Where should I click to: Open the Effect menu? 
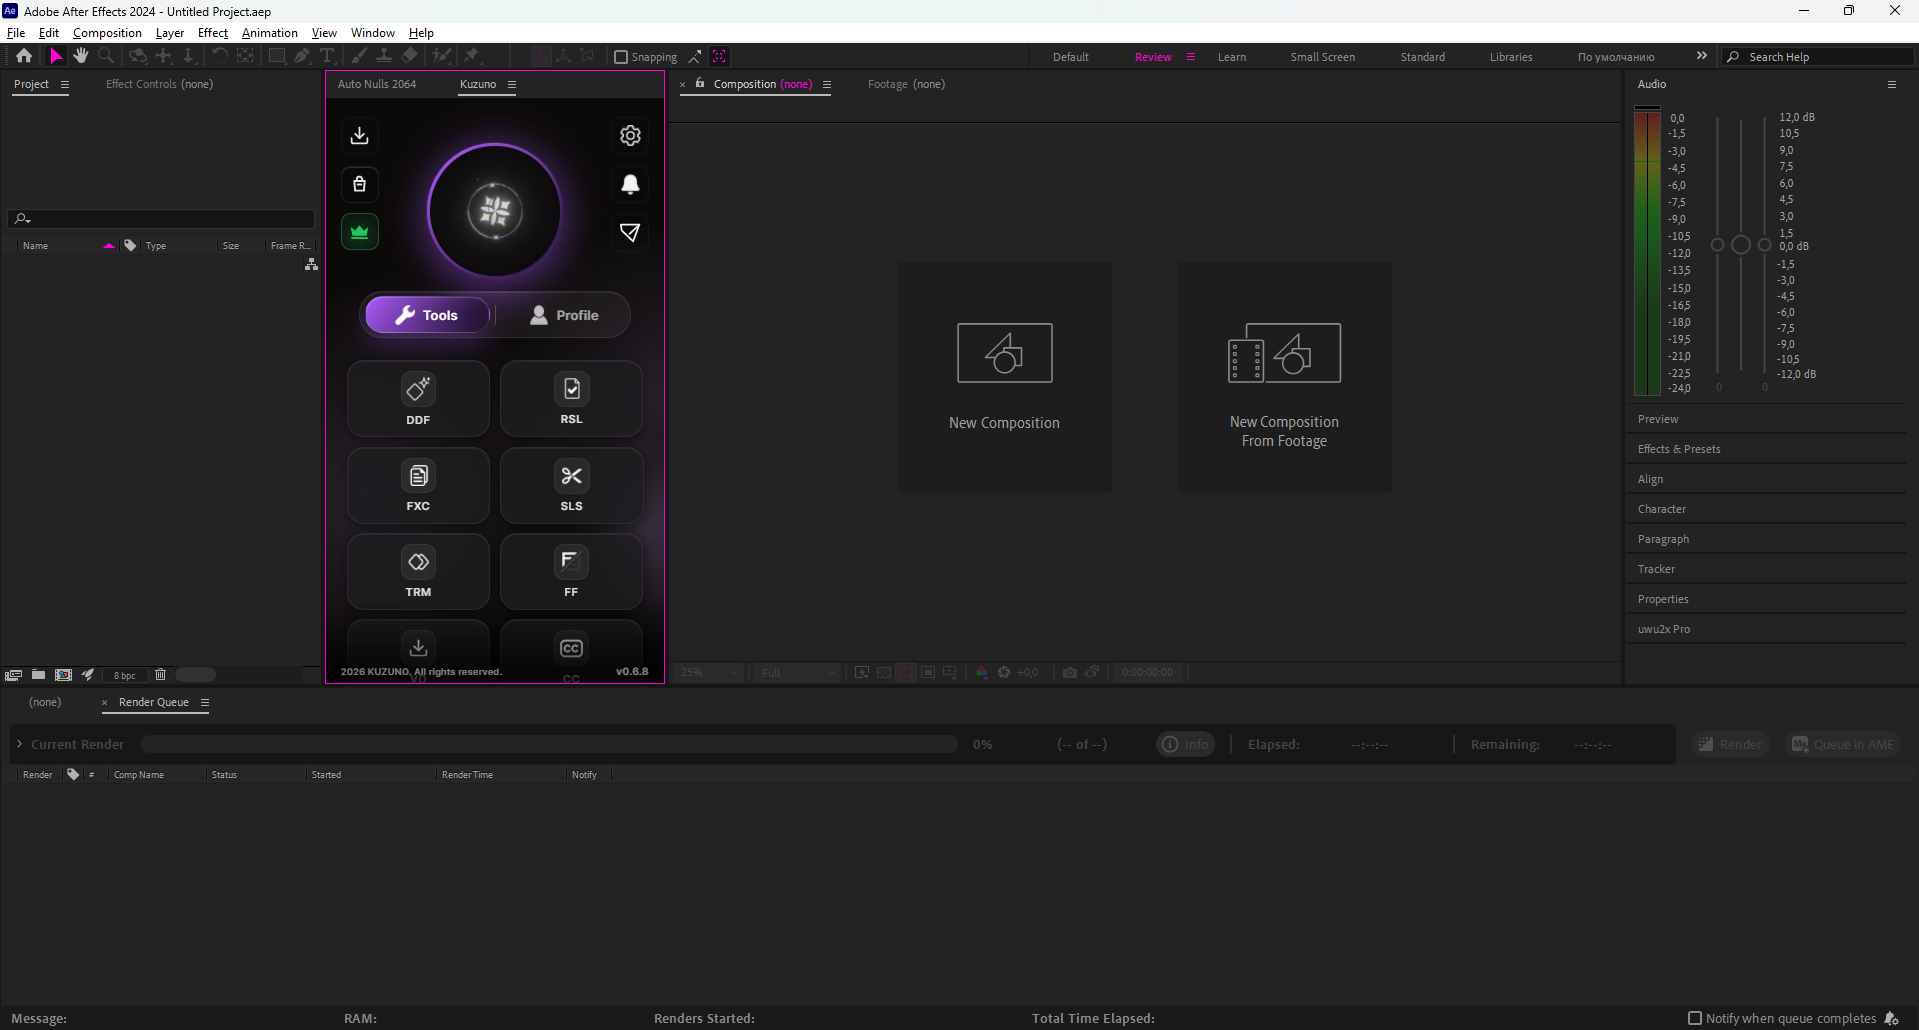coord(213,33)
